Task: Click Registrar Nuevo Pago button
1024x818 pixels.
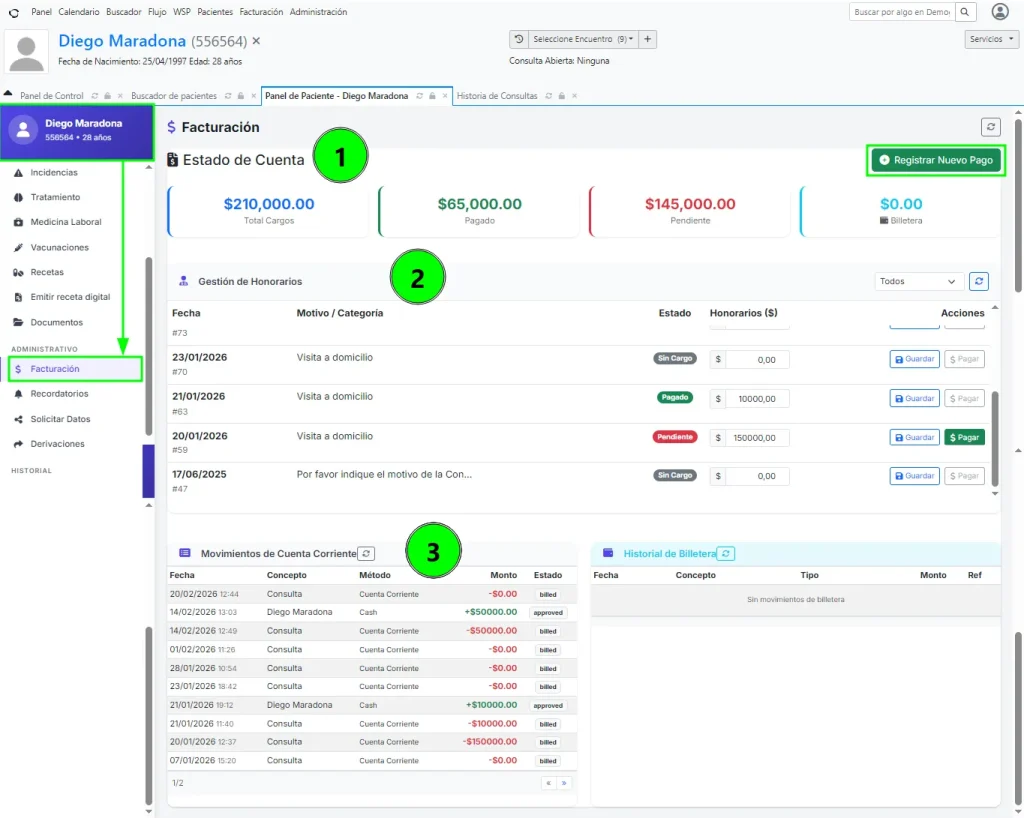Action: [936, 160]
